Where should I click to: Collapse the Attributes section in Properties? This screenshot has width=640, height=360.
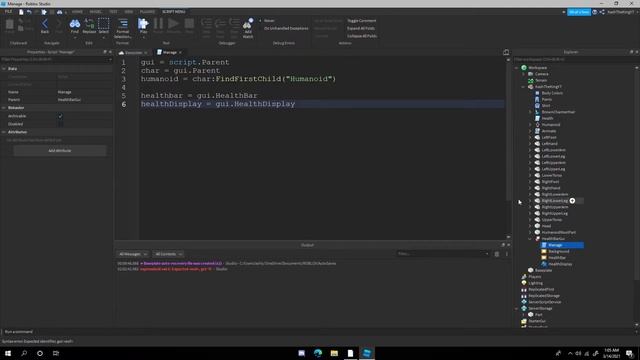click(x=4, y=132)
